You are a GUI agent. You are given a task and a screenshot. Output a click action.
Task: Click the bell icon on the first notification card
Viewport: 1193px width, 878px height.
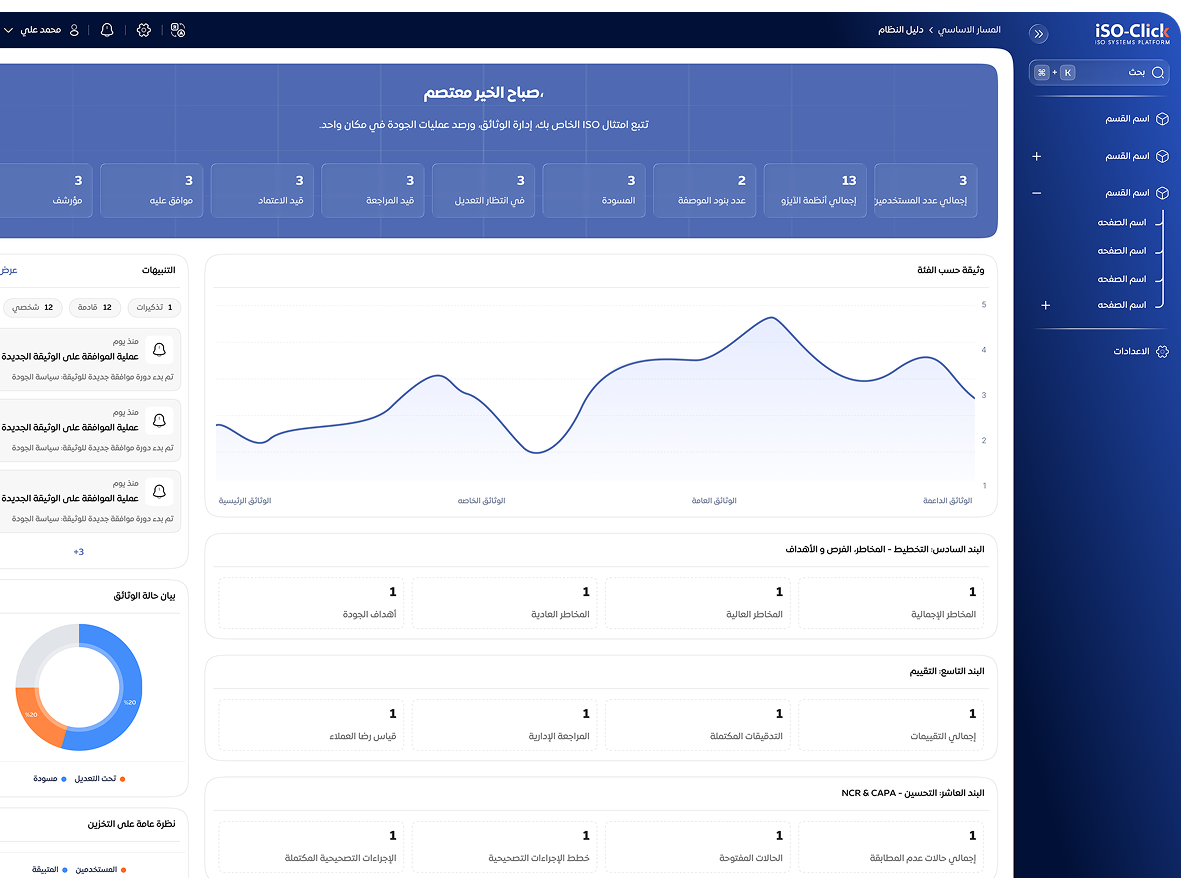tap(159, 350)
